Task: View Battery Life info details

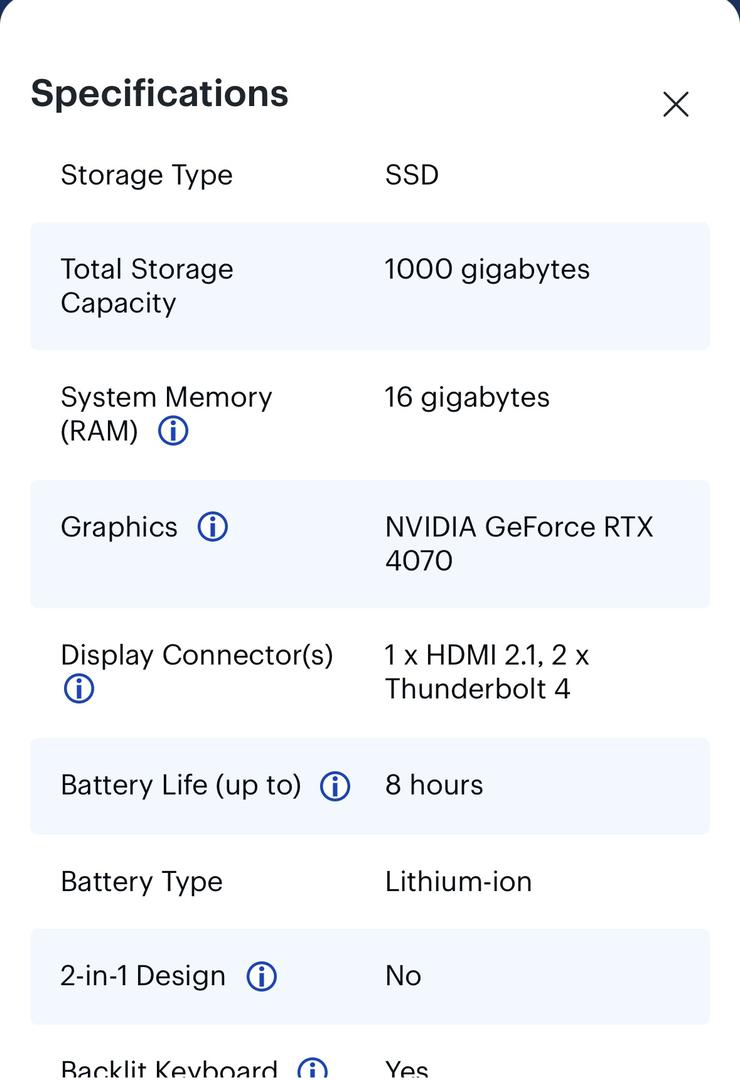Action: pos(335,786)
